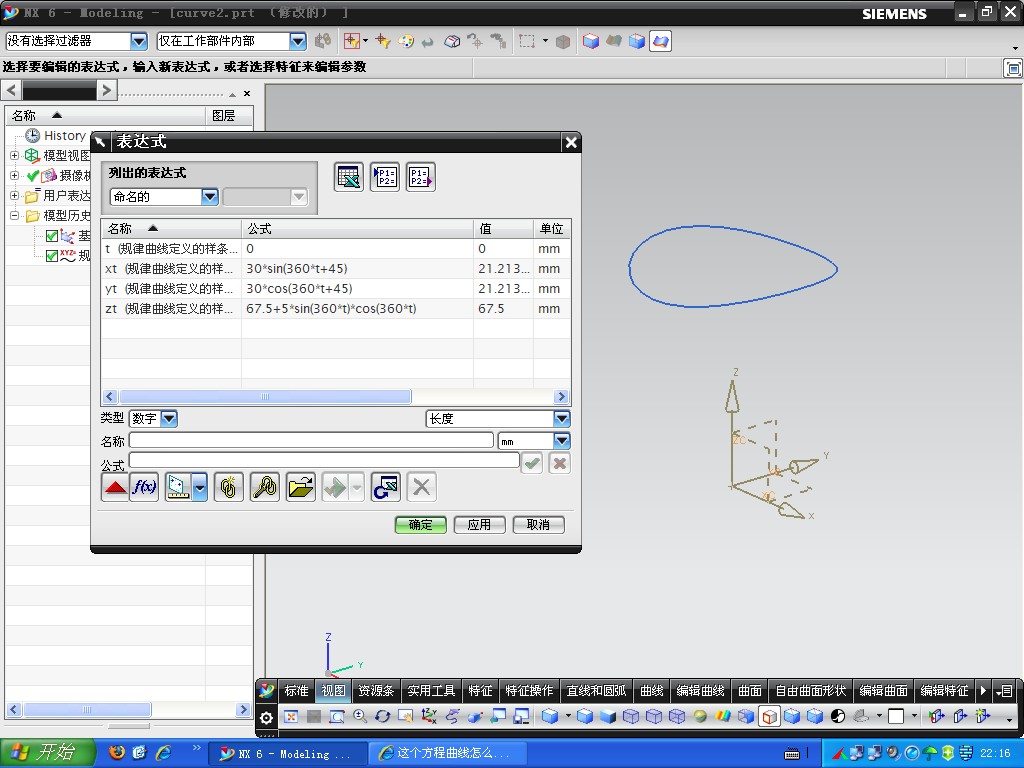
Task: Click the settings gear icon at toolbar left
Action: [x=266, y=718]
